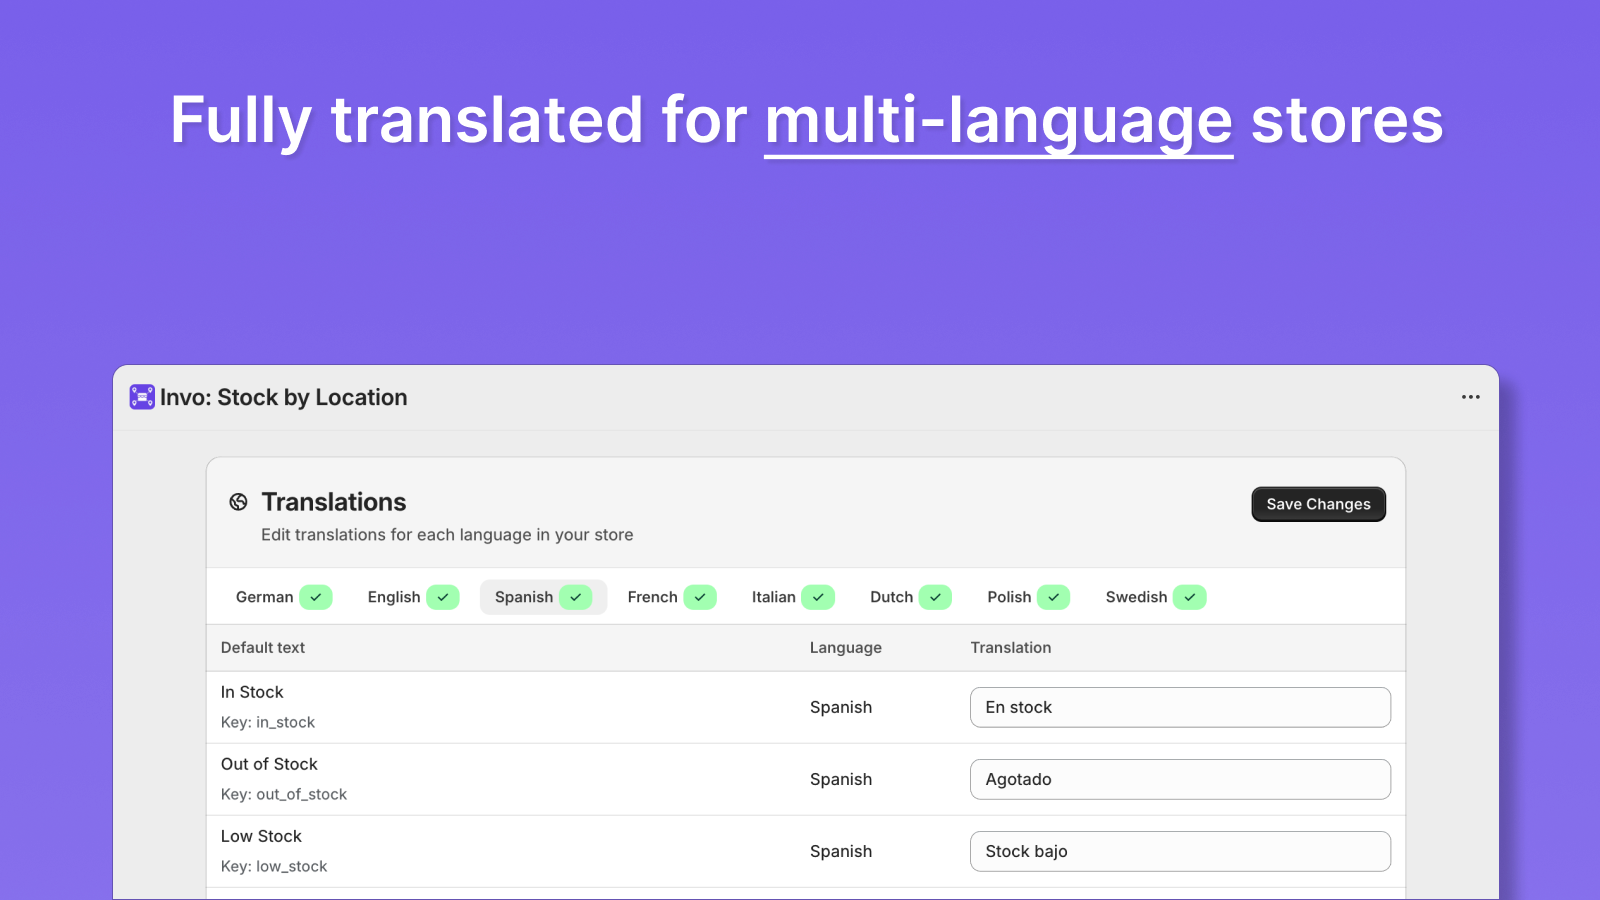Click the globe icon beside Translations
The image size is (1600, 900).
pos(237,502)
